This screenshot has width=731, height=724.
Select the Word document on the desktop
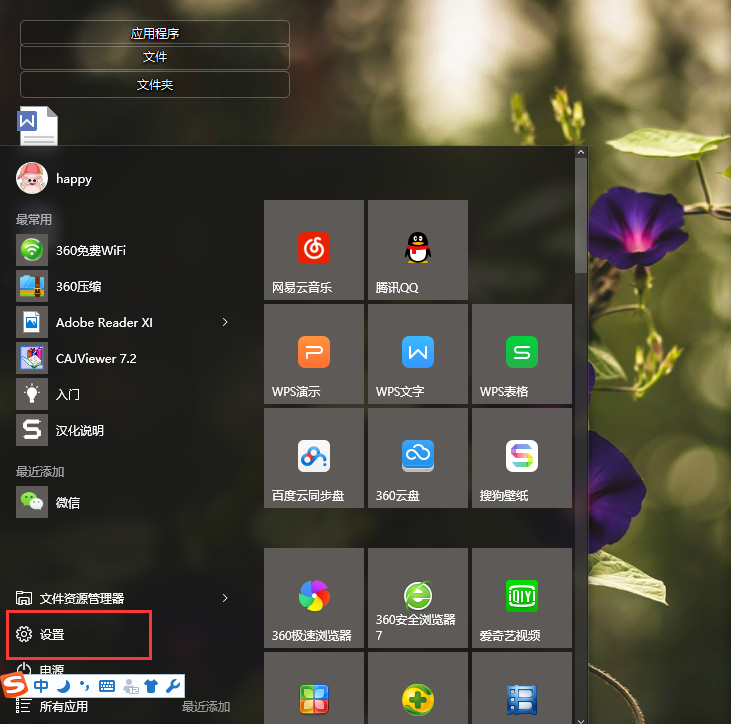38,126
